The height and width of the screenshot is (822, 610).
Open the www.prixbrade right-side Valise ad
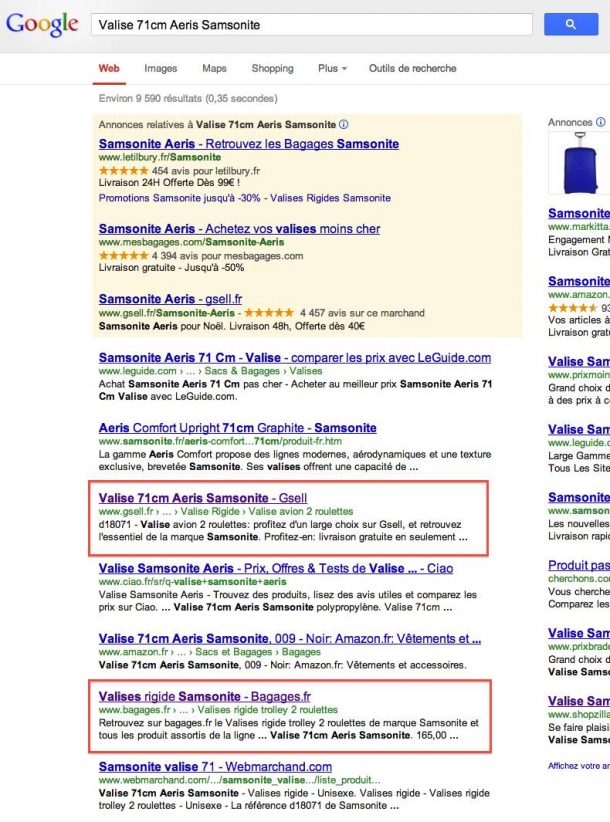click(x=579, y=633)
